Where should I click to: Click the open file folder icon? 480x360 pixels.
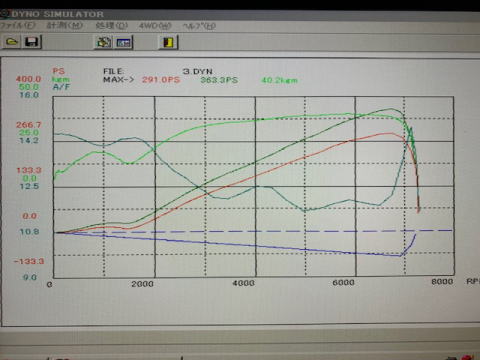pyautogui.click(x=12, y=42)
